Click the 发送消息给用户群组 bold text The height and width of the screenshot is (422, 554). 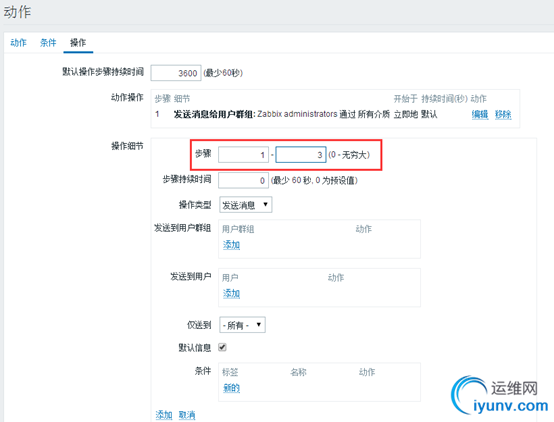point(214,114)
